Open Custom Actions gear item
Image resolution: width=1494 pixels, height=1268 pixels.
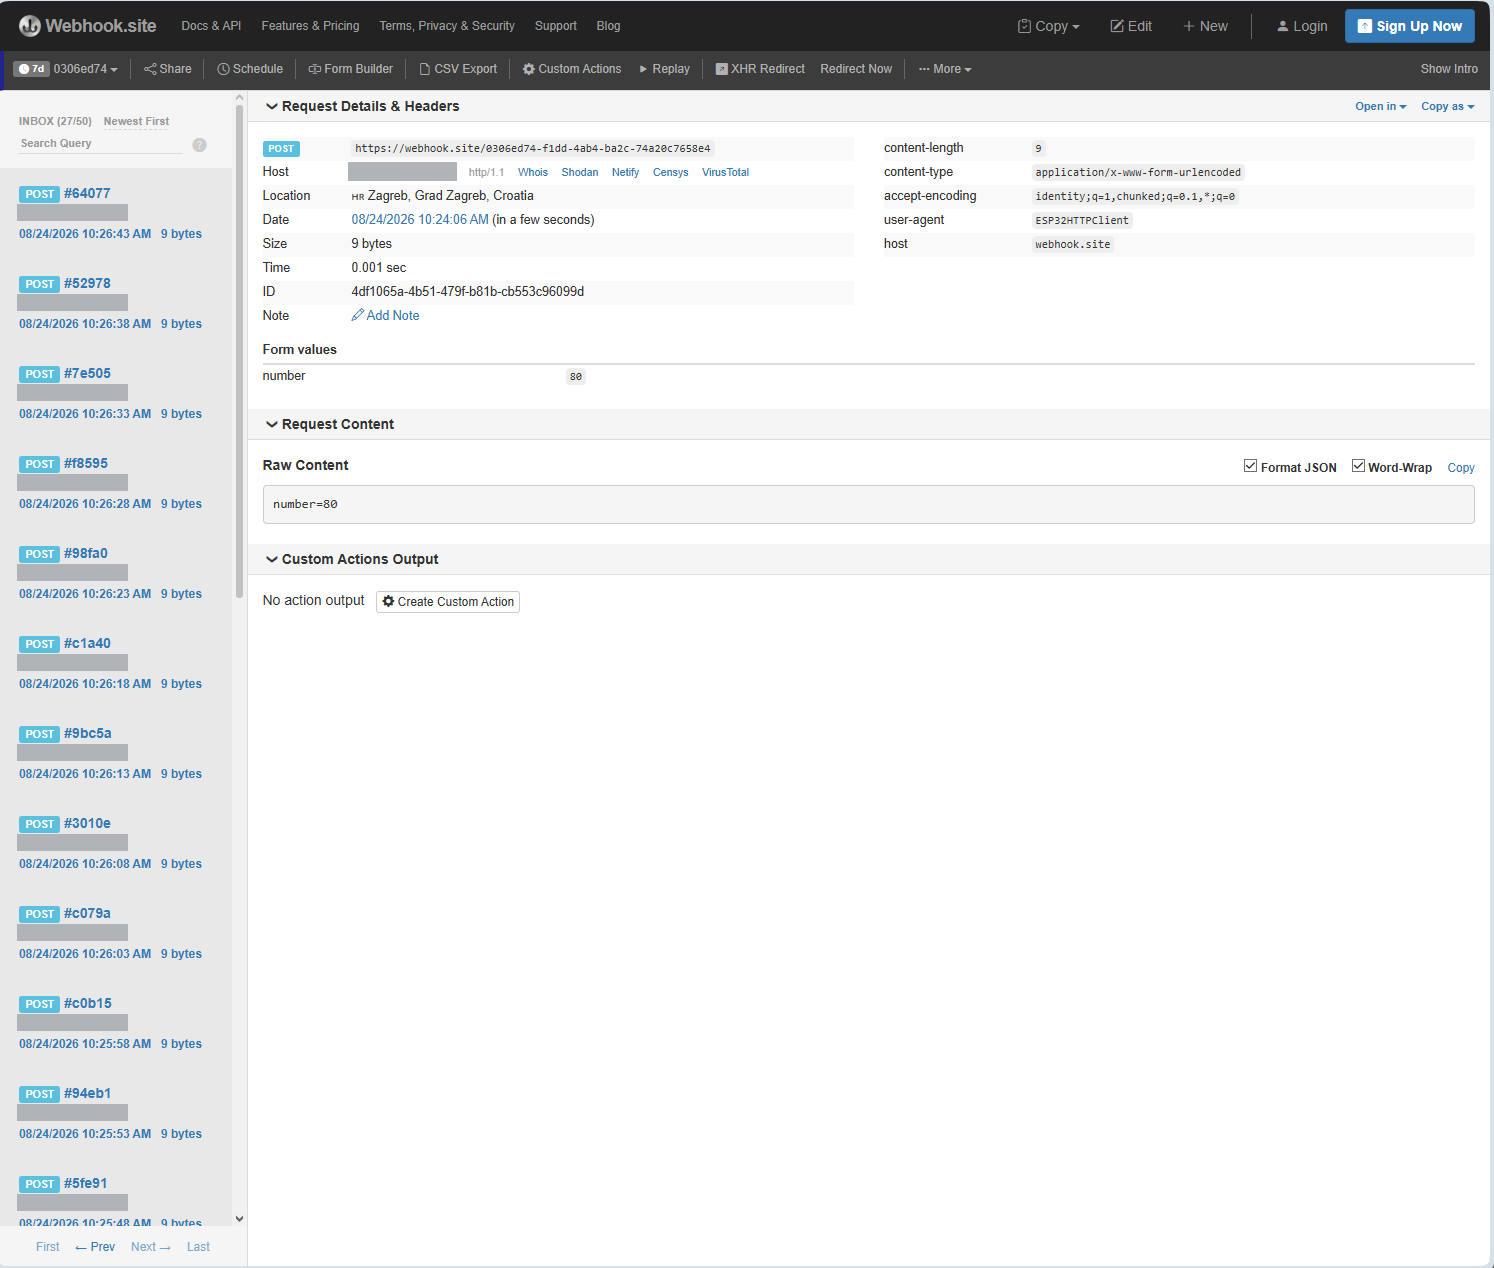click(x=572, y=69)
